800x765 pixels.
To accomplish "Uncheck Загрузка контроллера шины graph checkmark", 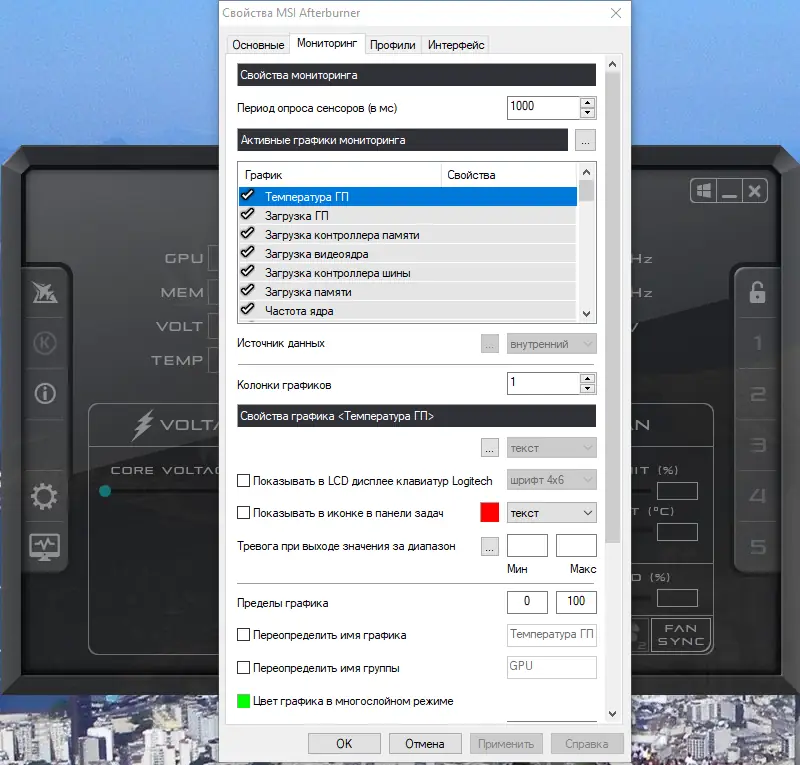I will [247, 272].
